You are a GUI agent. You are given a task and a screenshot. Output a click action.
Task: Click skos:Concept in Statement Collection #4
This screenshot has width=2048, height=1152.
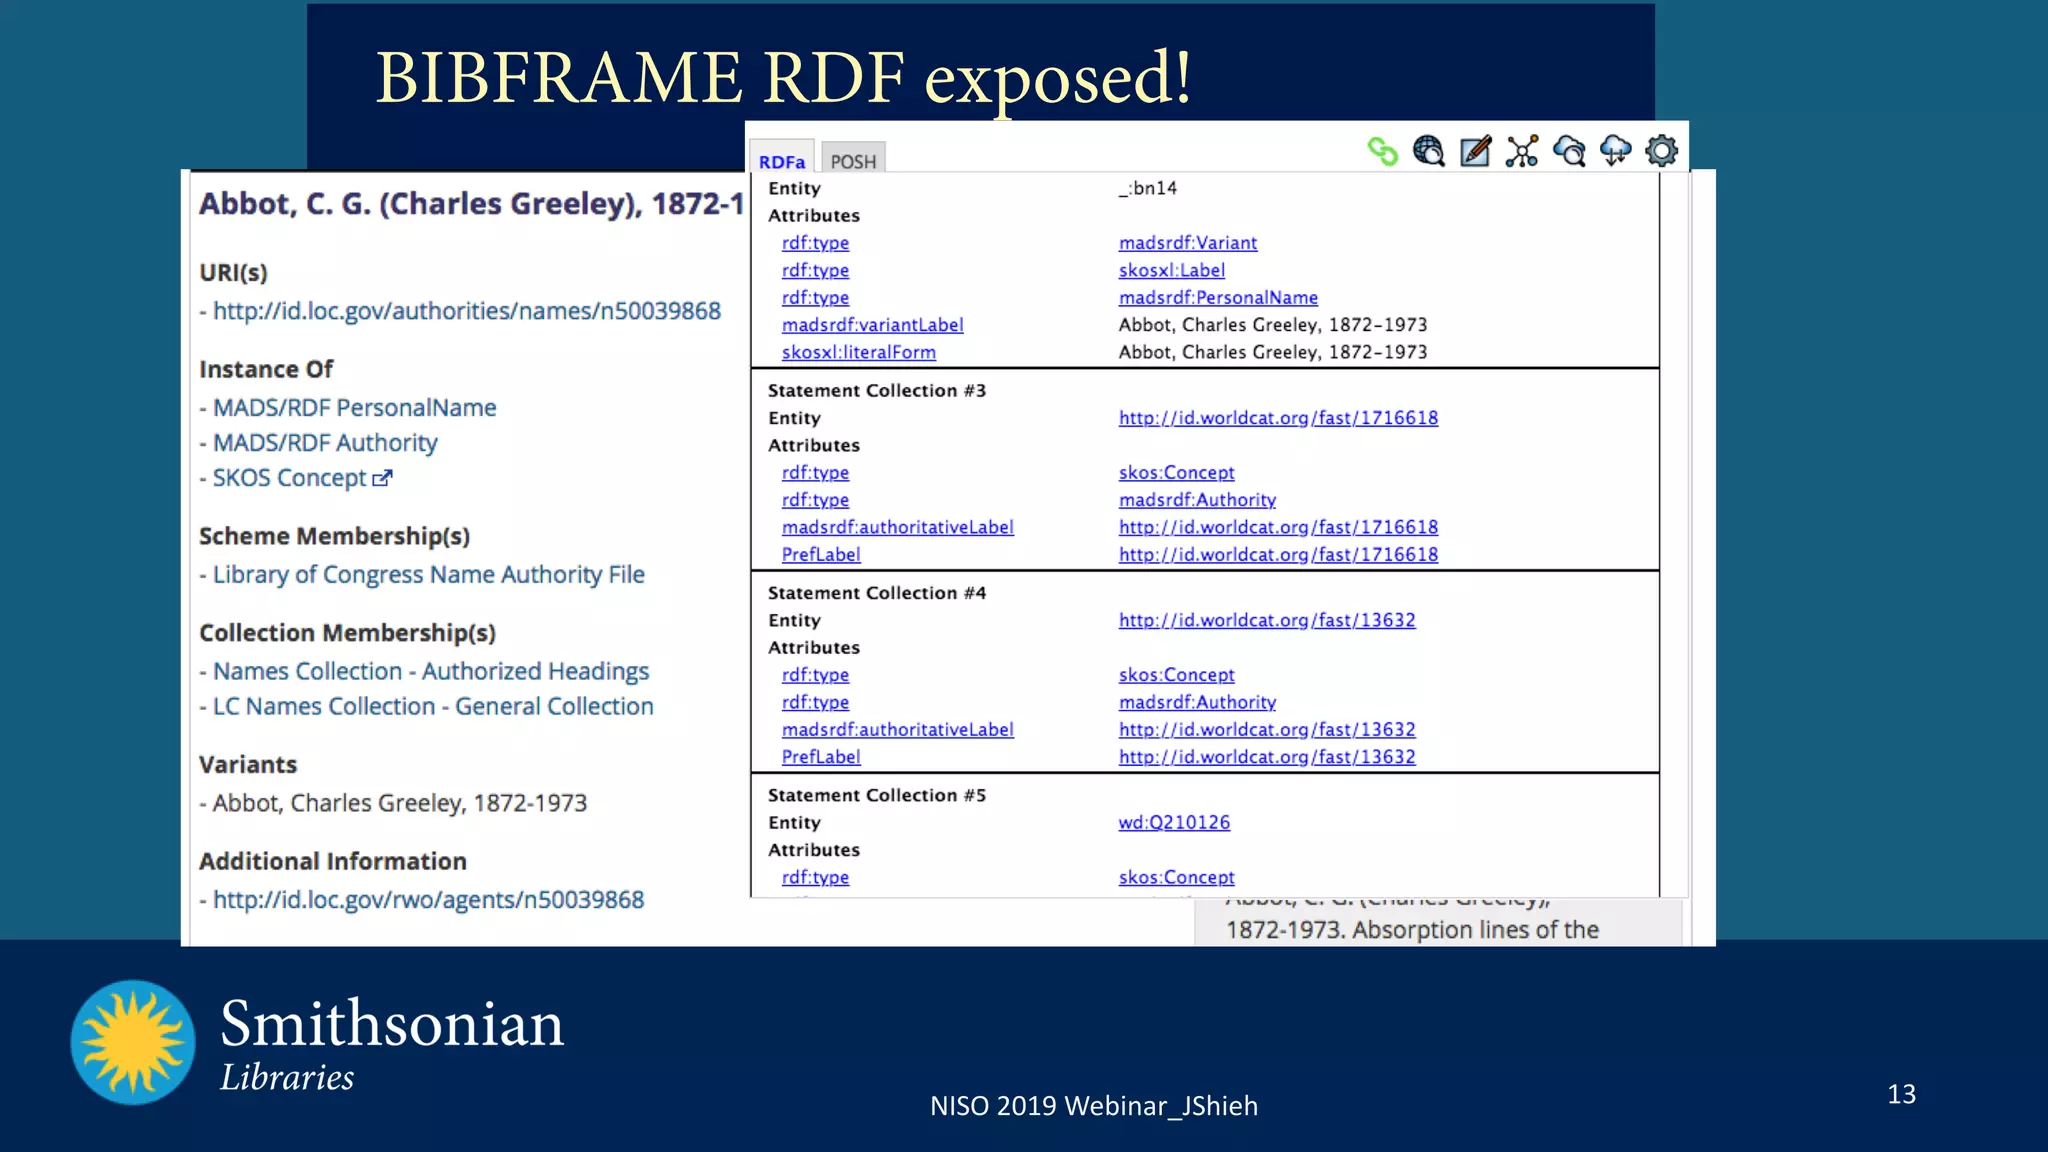(1176, 675)
